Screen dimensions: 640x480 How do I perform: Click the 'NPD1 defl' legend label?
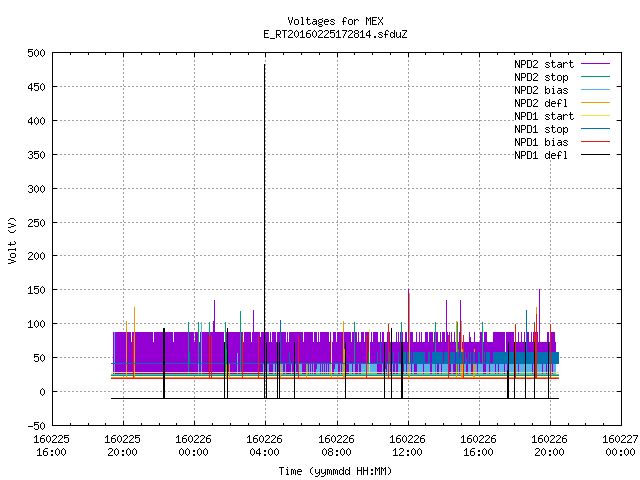tap(541, 156)
